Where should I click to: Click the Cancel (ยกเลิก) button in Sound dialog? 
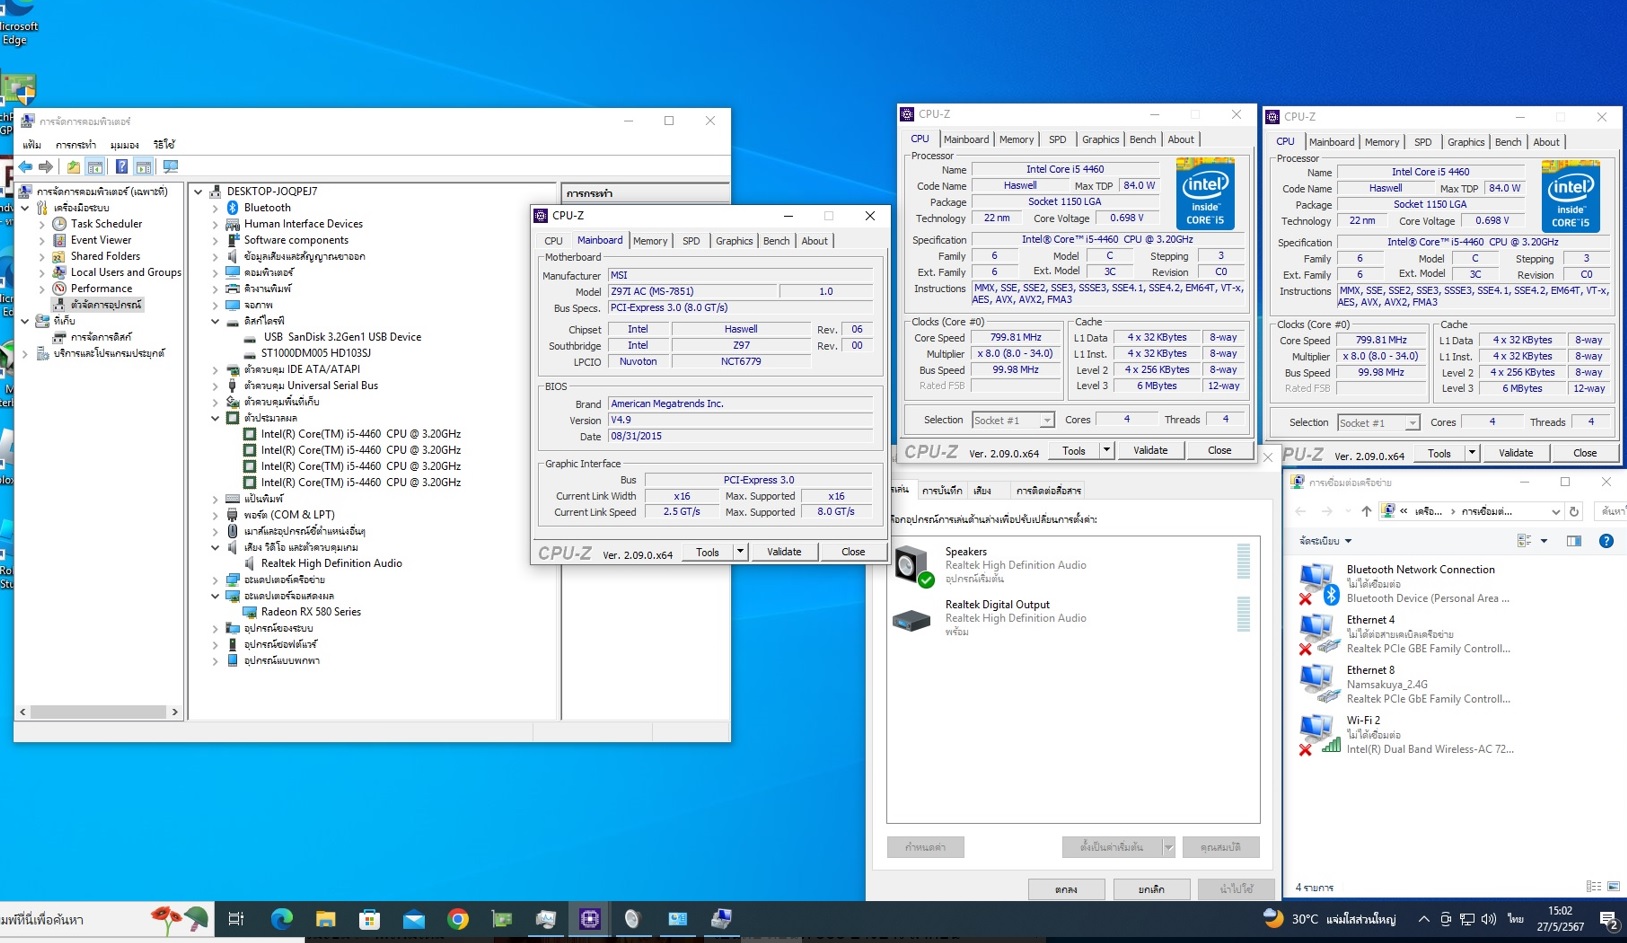click(1151, 889)
